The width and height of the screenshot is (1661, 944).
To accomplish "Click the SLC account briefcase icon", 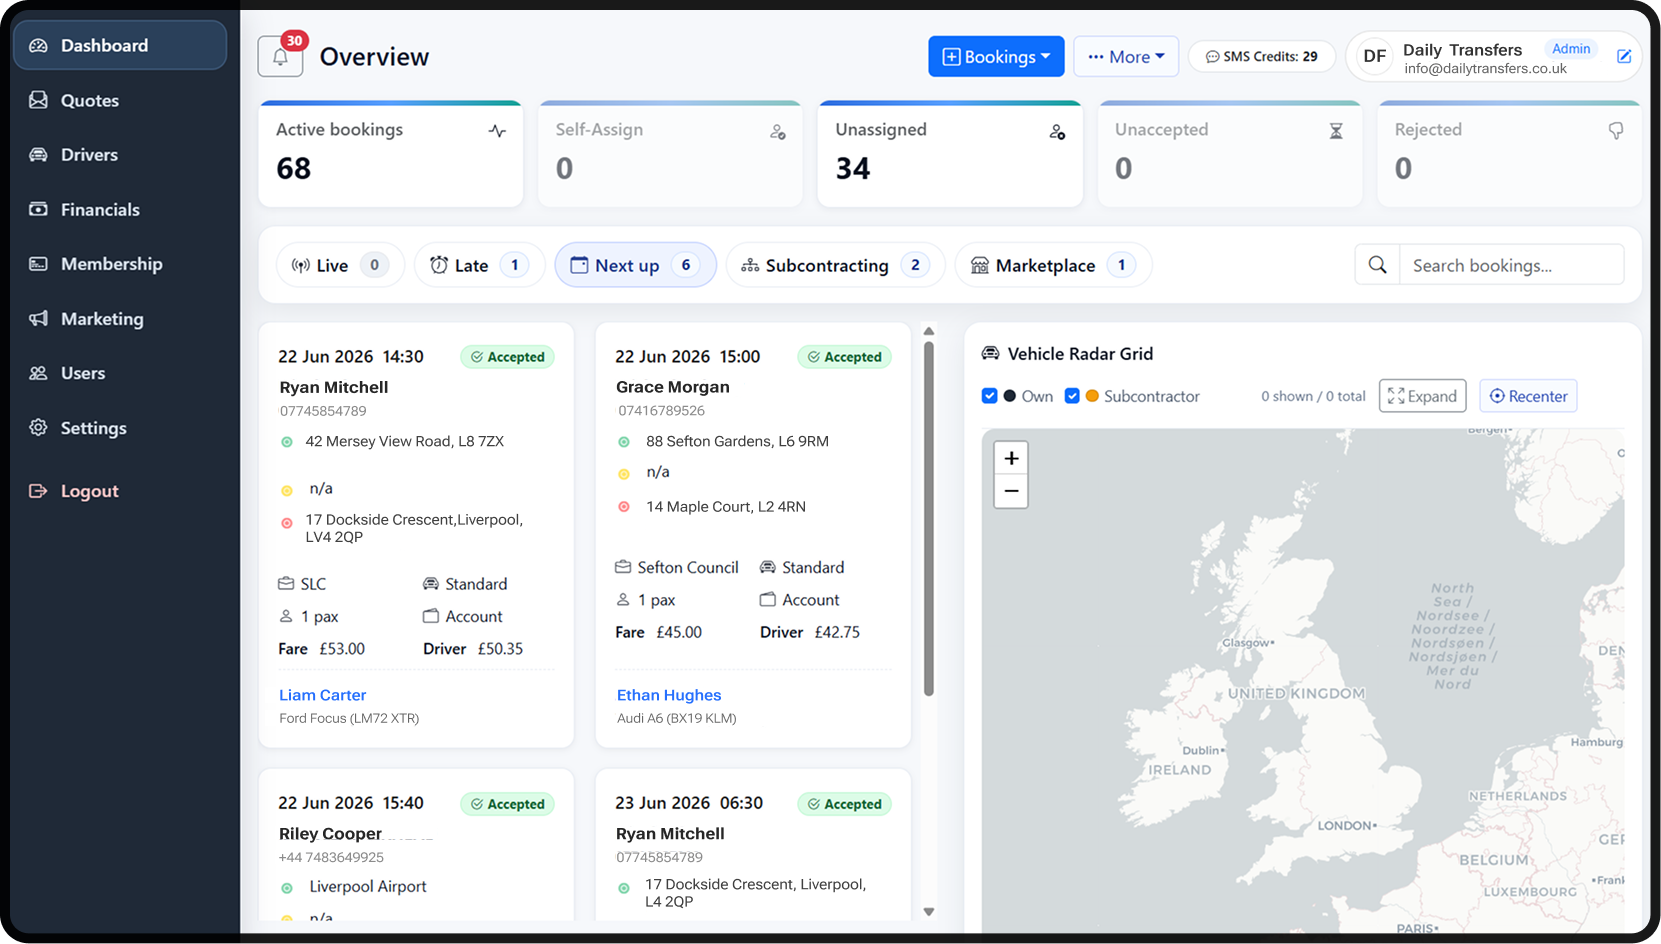I will tap(286, 584).
